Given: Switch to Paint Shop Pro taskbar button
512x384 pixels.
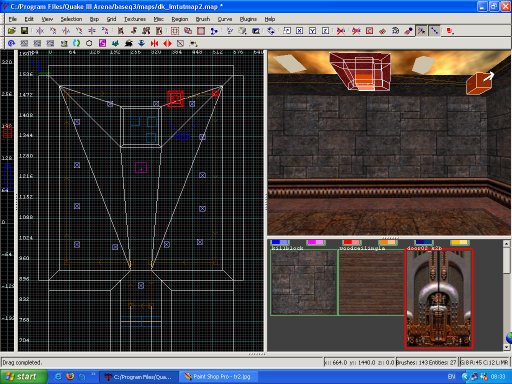Looking at the screenshot, I should point(218,377).
